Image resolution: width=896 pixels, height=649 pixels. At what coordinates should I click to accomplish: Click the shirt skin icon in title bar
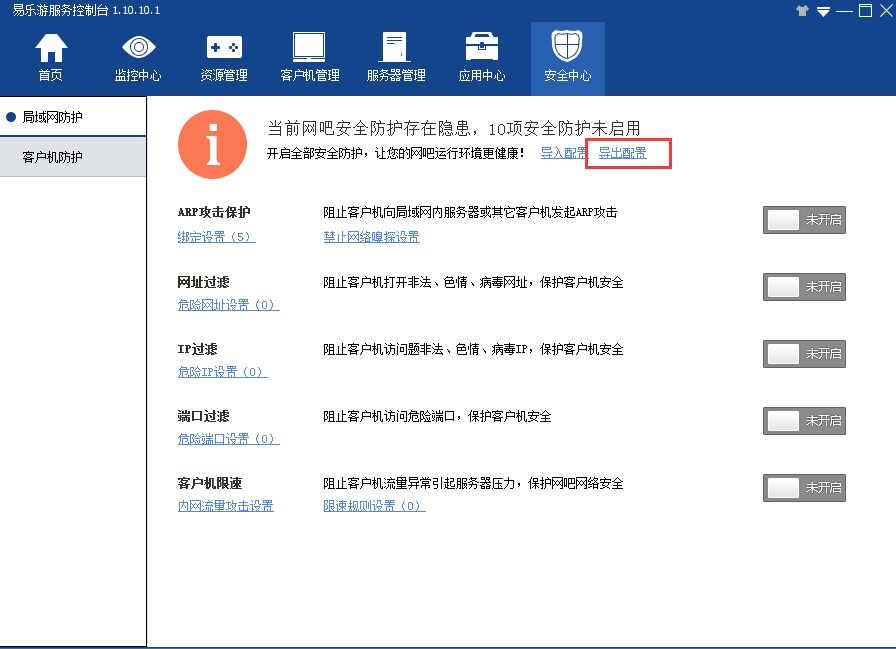(802, 11)
